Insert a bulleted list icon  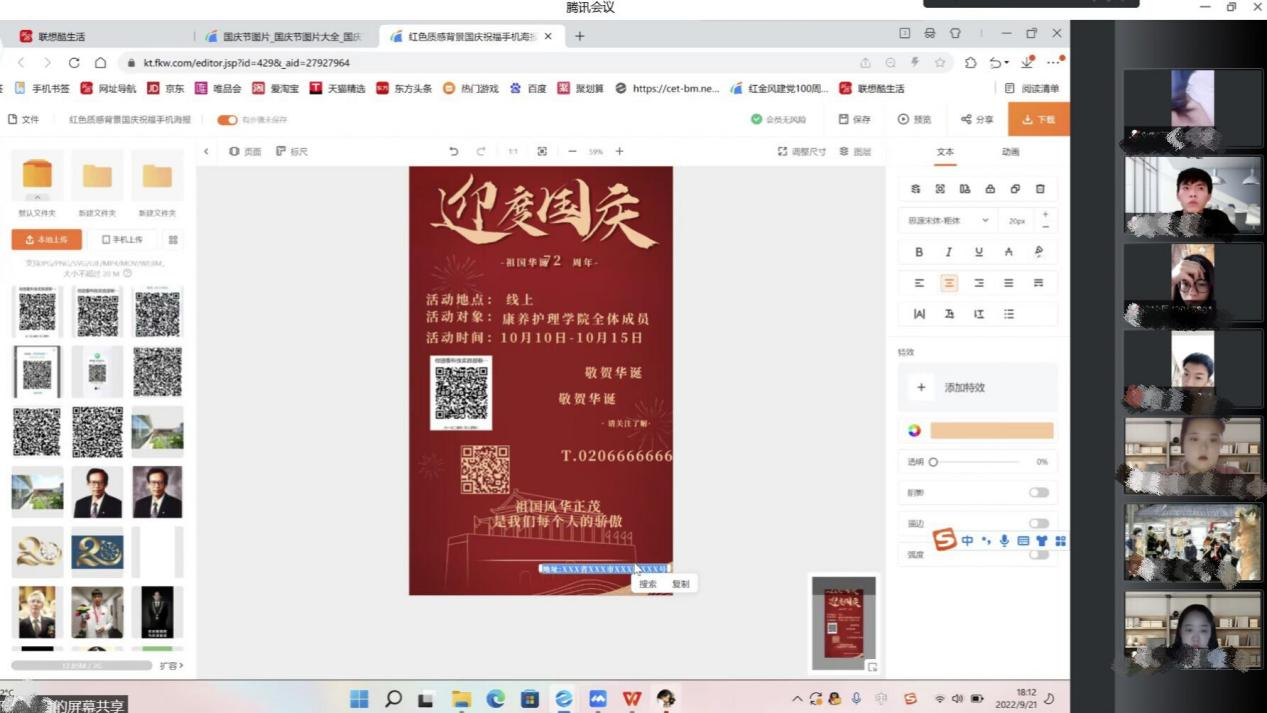pos(1009,314)
